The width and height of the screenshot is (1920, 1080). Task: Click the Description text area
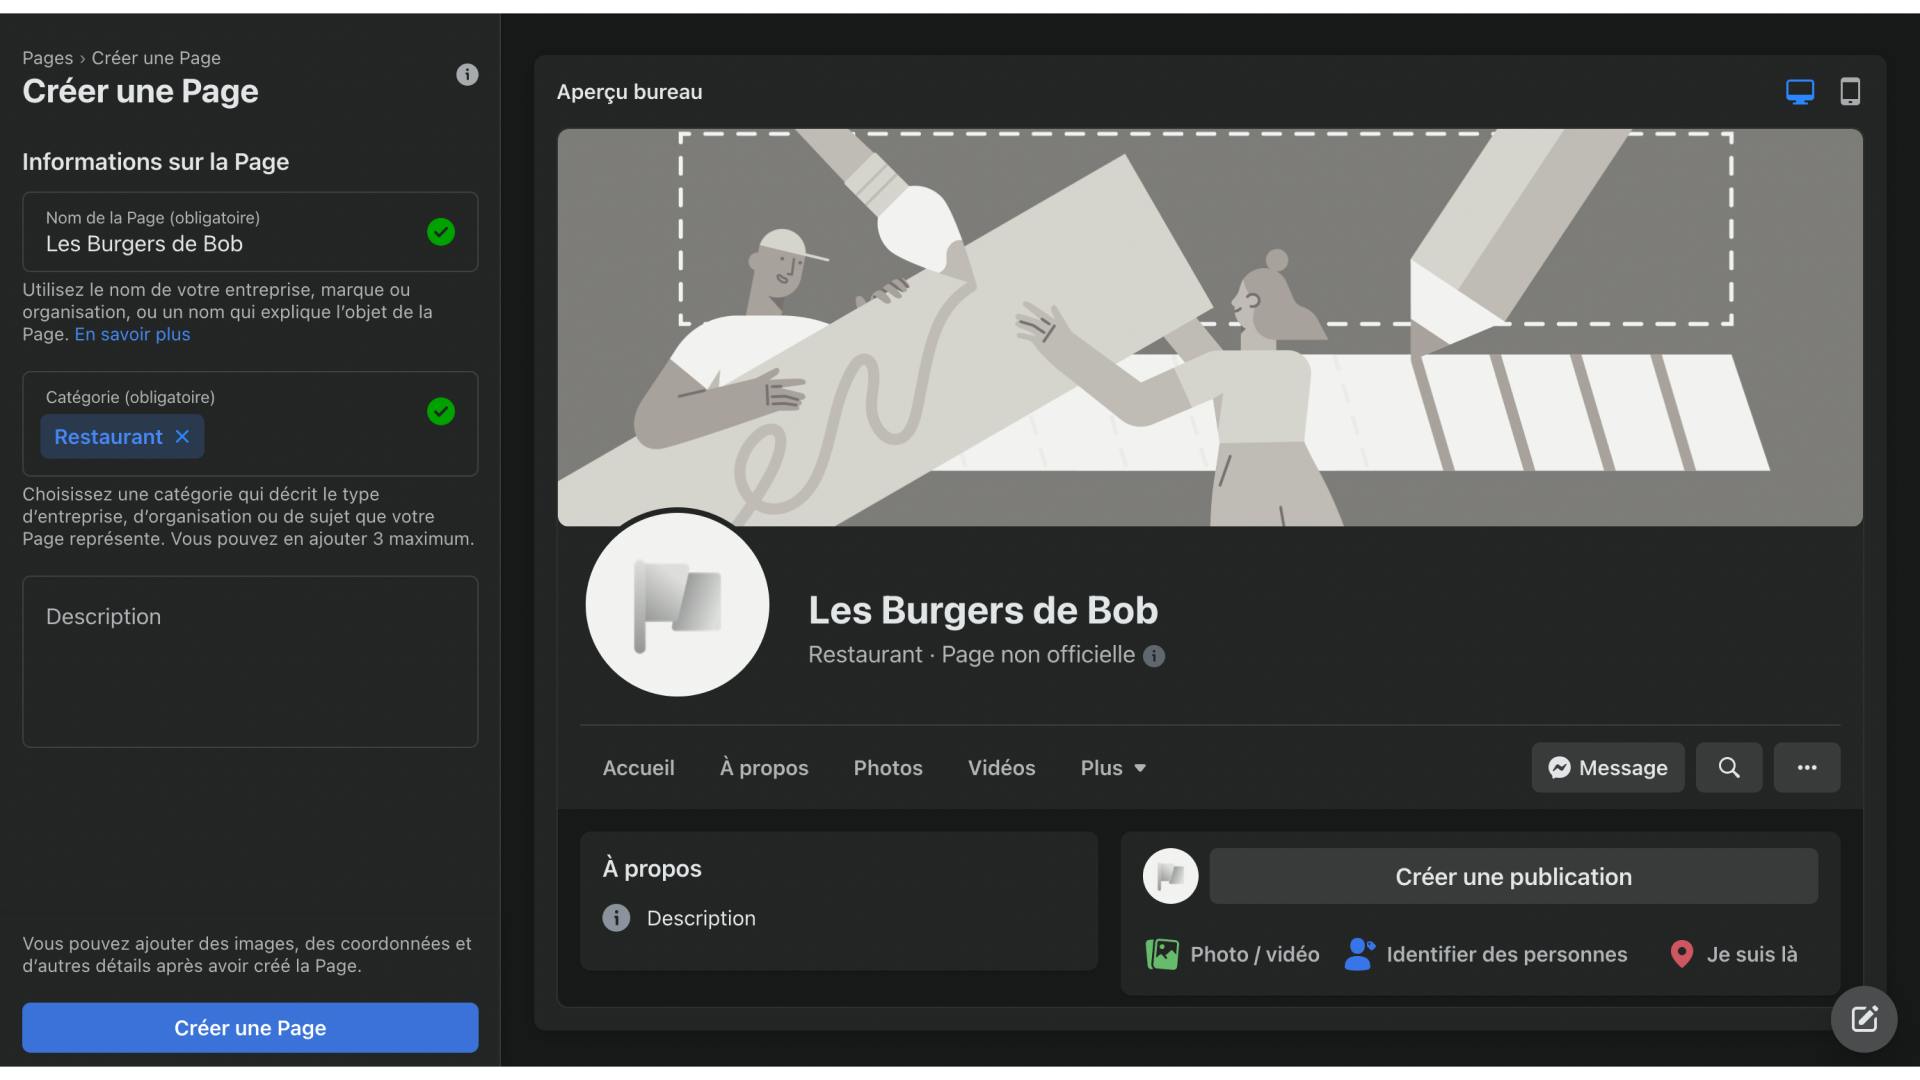250,662
